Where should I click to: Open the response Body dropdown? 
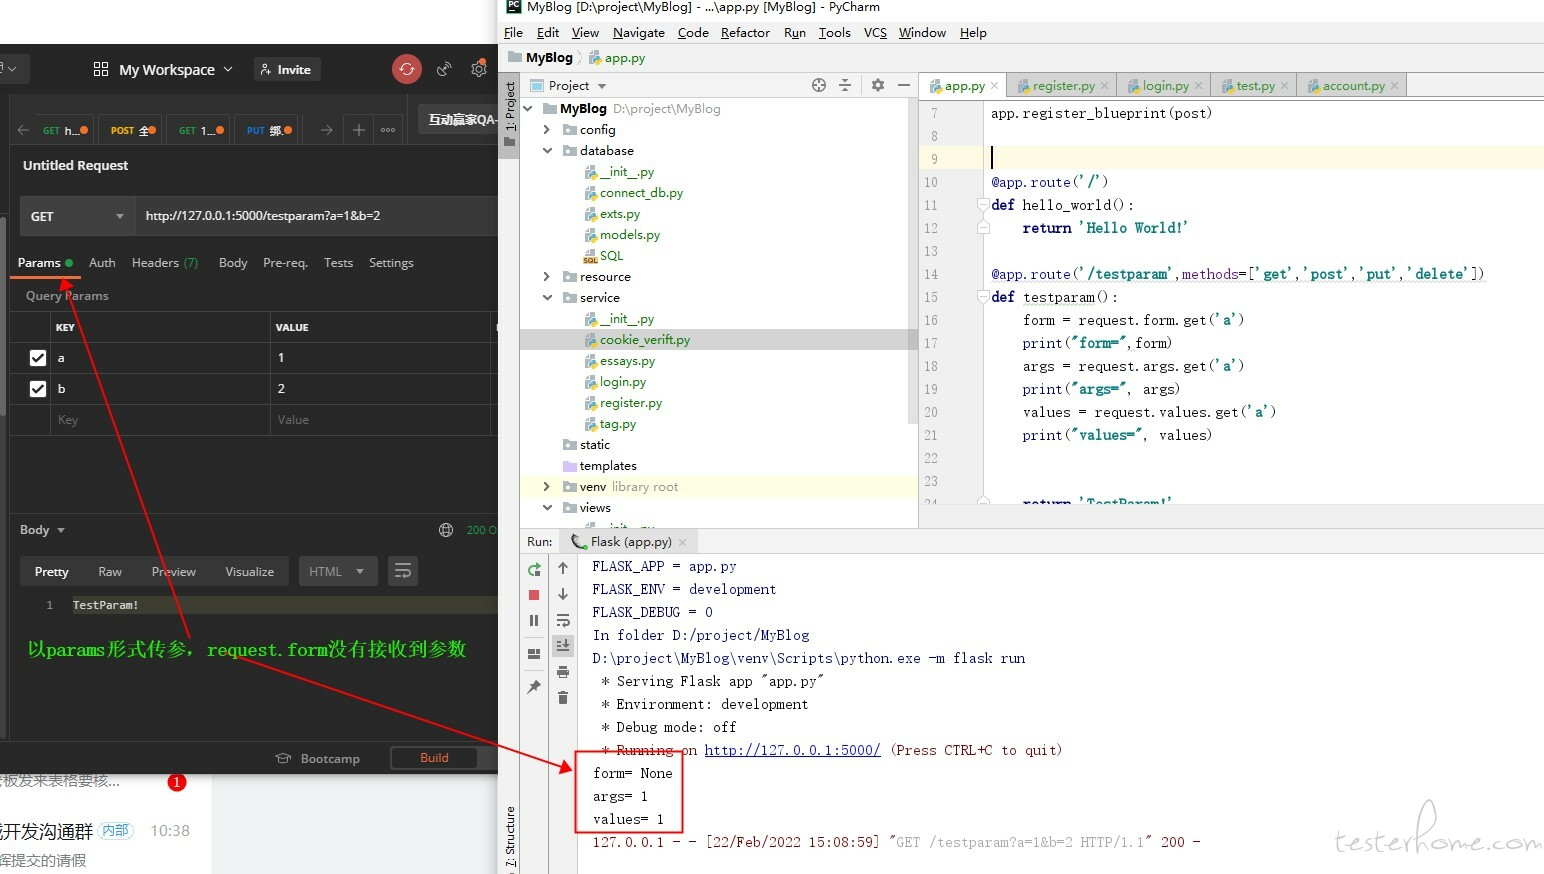42,530
